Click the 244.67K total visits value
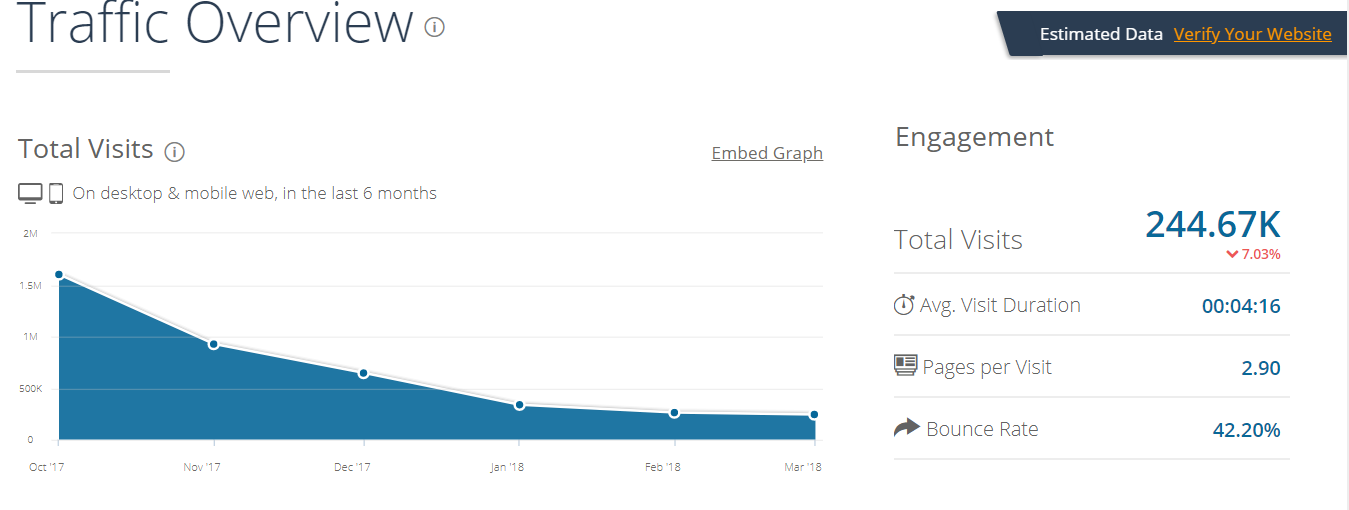The height and width of the screenshot is (510, 1349). 1212,224
